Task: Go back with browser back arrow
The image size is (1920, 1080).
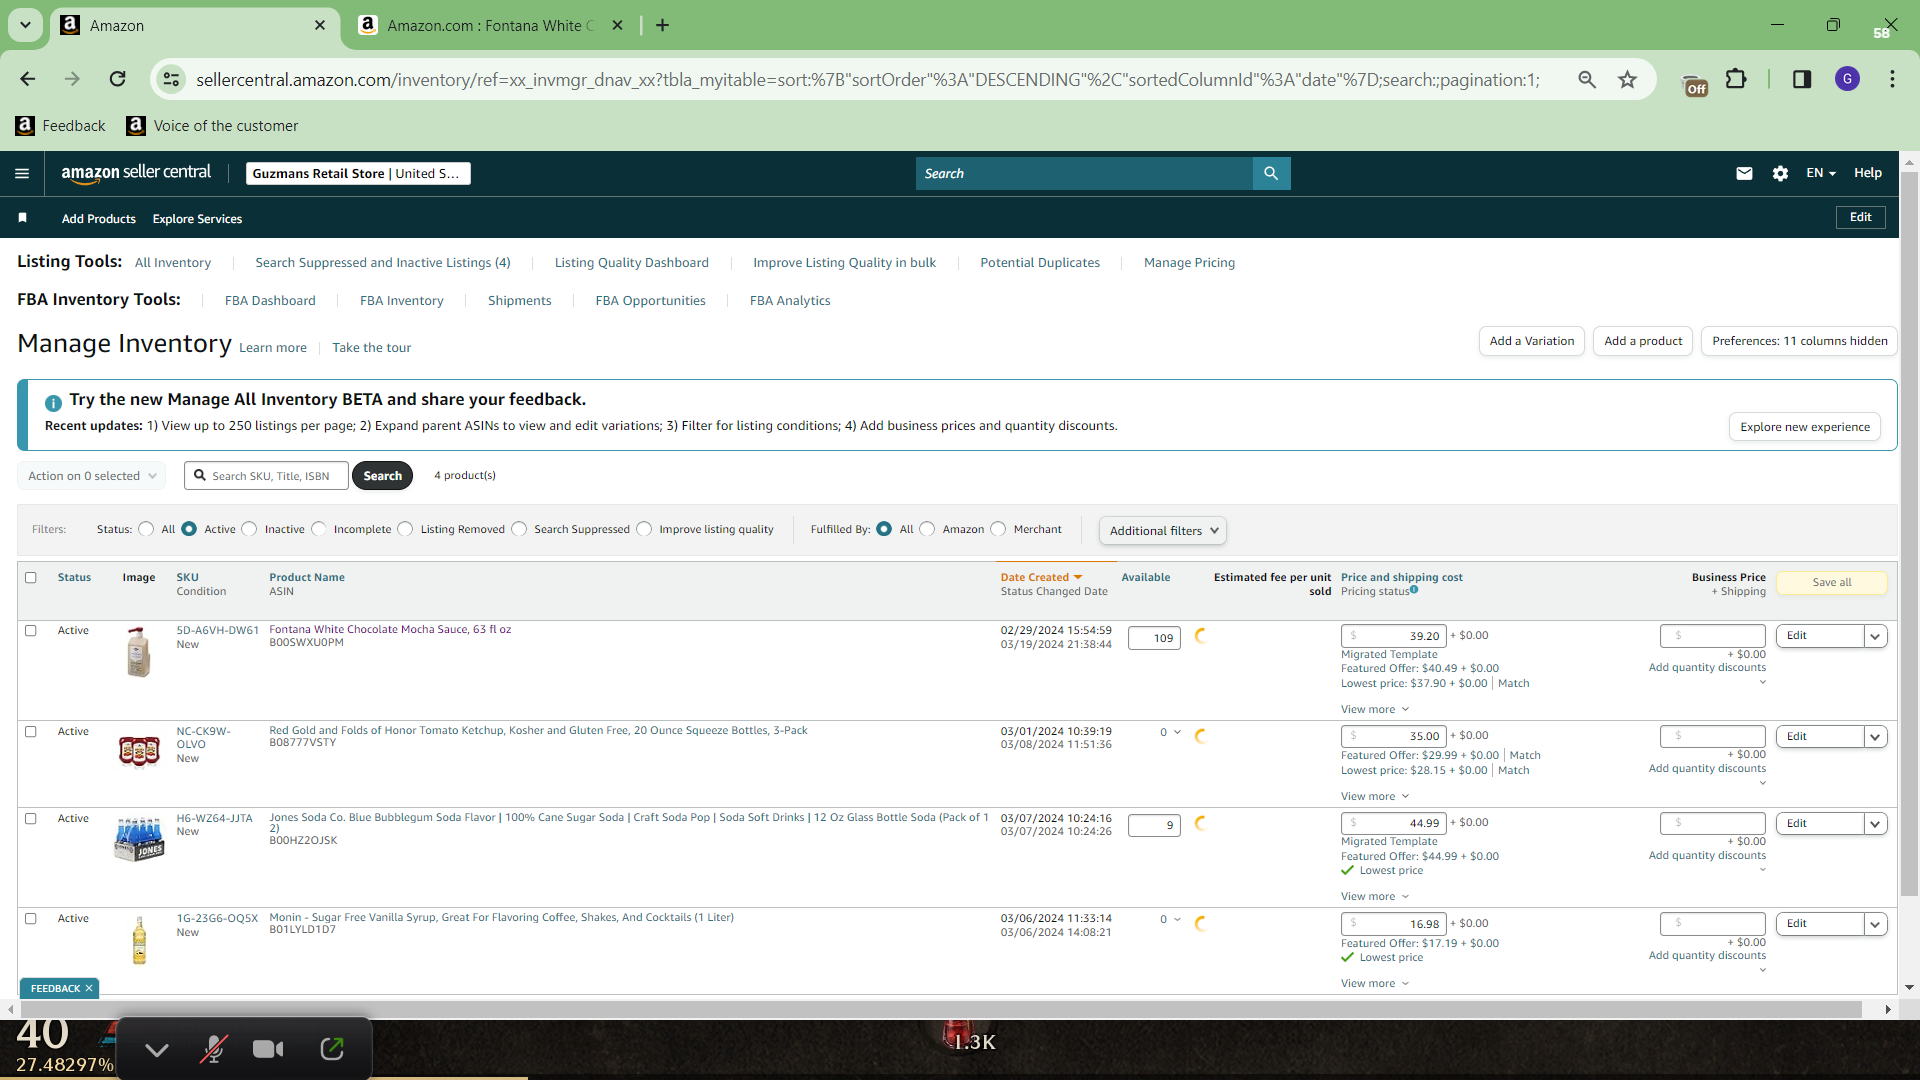Action: (28, 79)
